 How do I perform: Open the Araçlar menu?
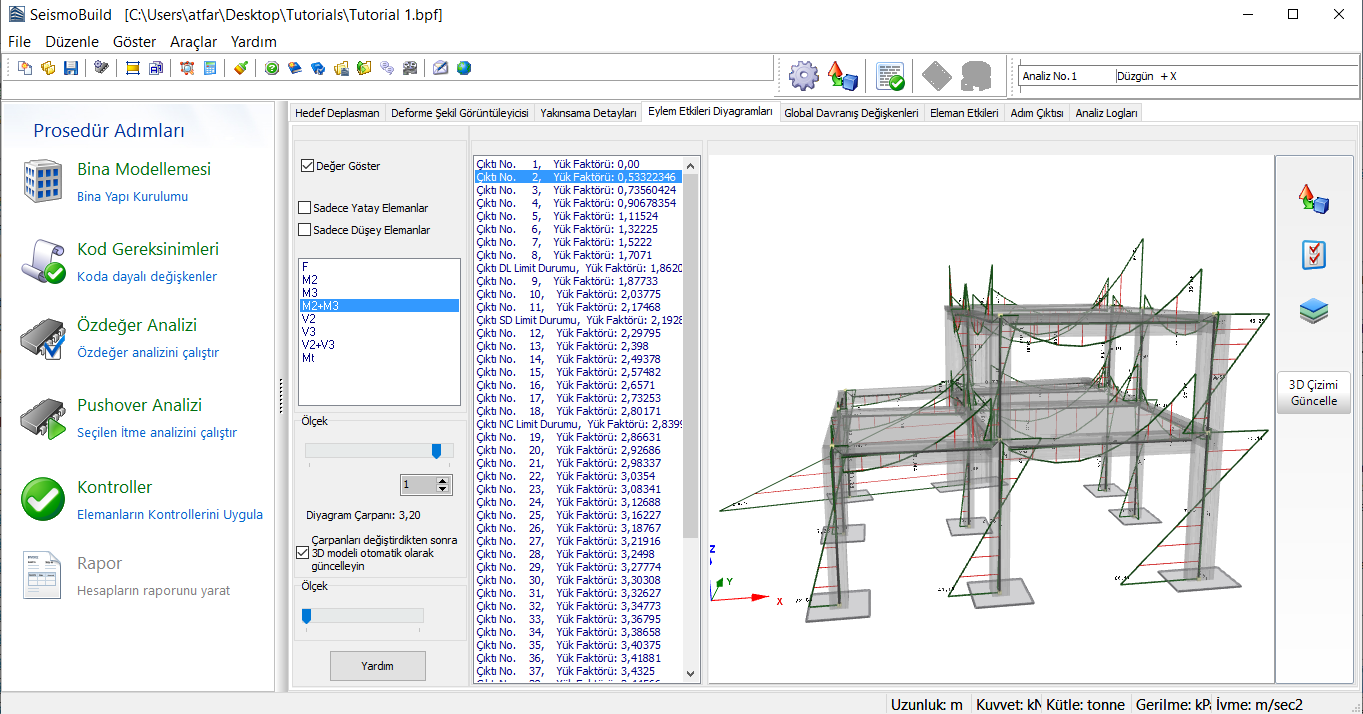point(193,42)
